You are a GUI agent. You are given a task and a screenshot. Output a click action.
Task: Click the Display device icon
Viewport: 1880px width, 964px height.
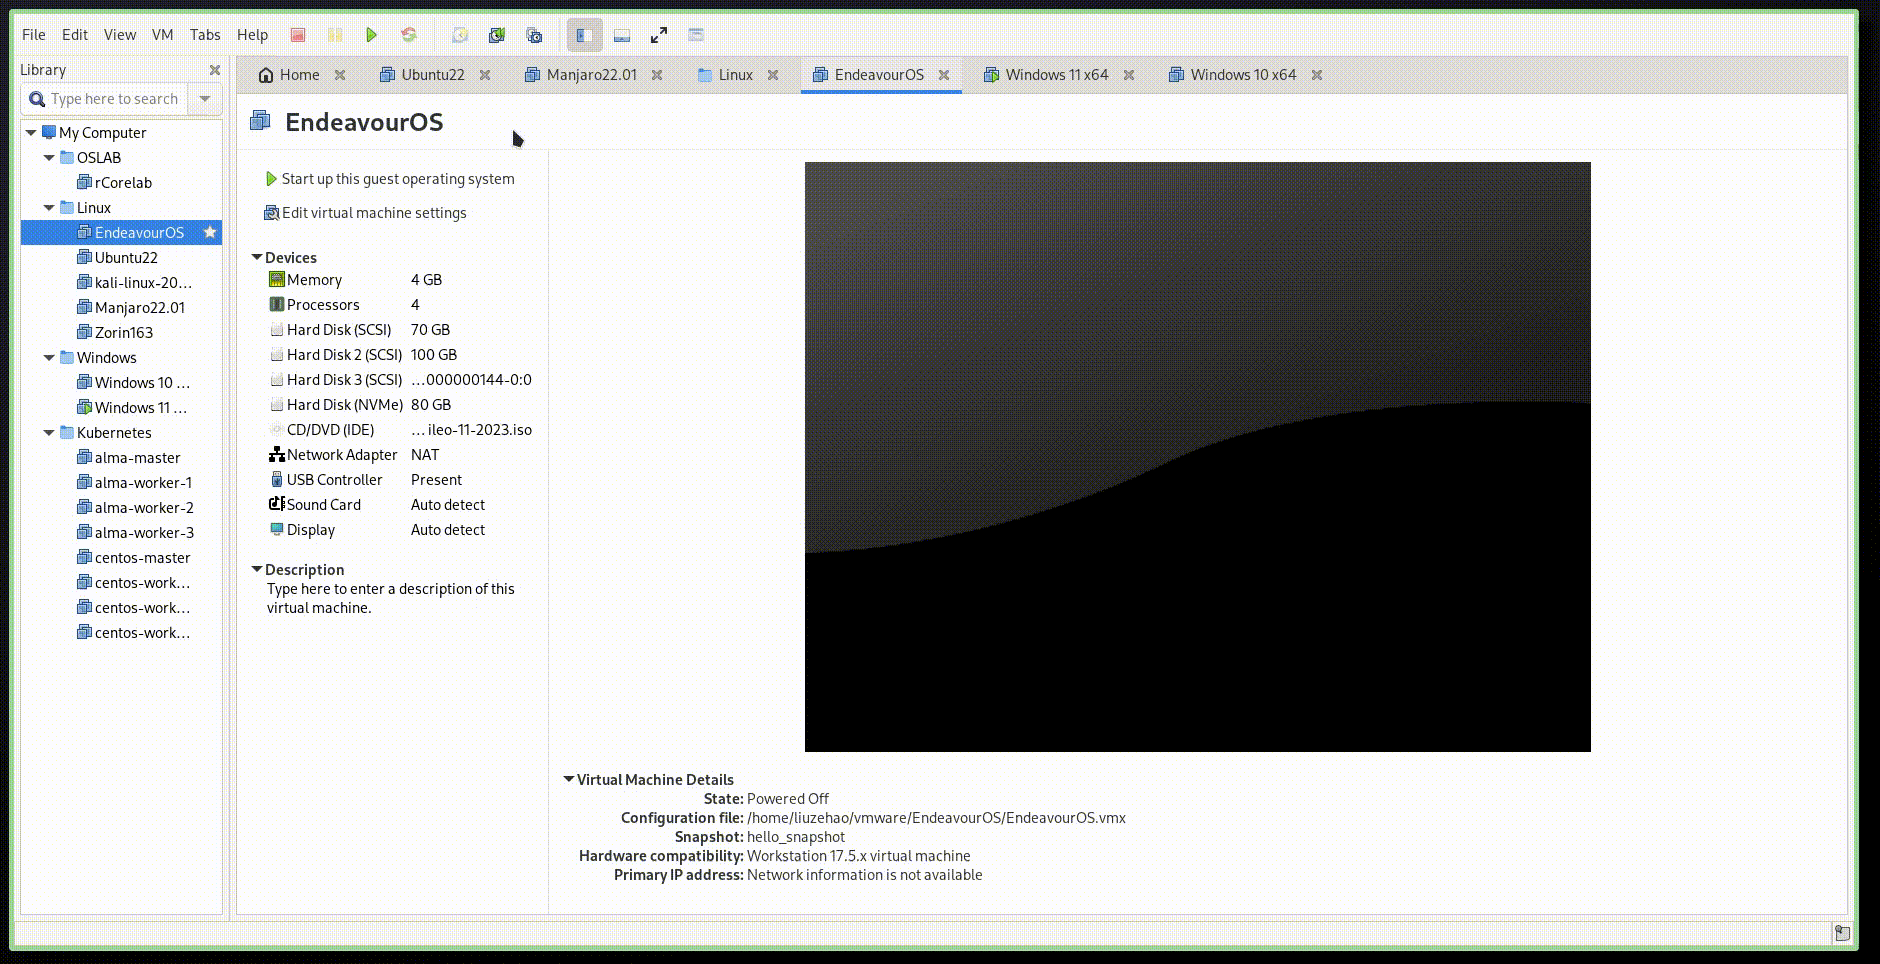[277, 529]
